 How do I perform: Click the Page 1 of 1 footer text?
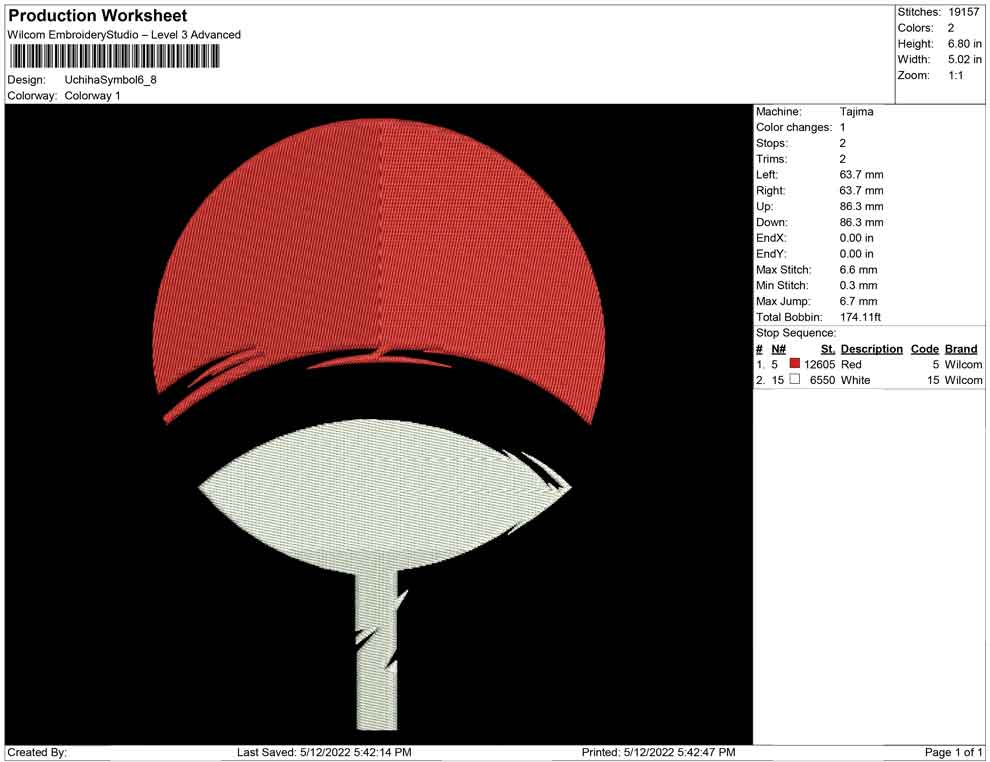click(x=954, y=752)
